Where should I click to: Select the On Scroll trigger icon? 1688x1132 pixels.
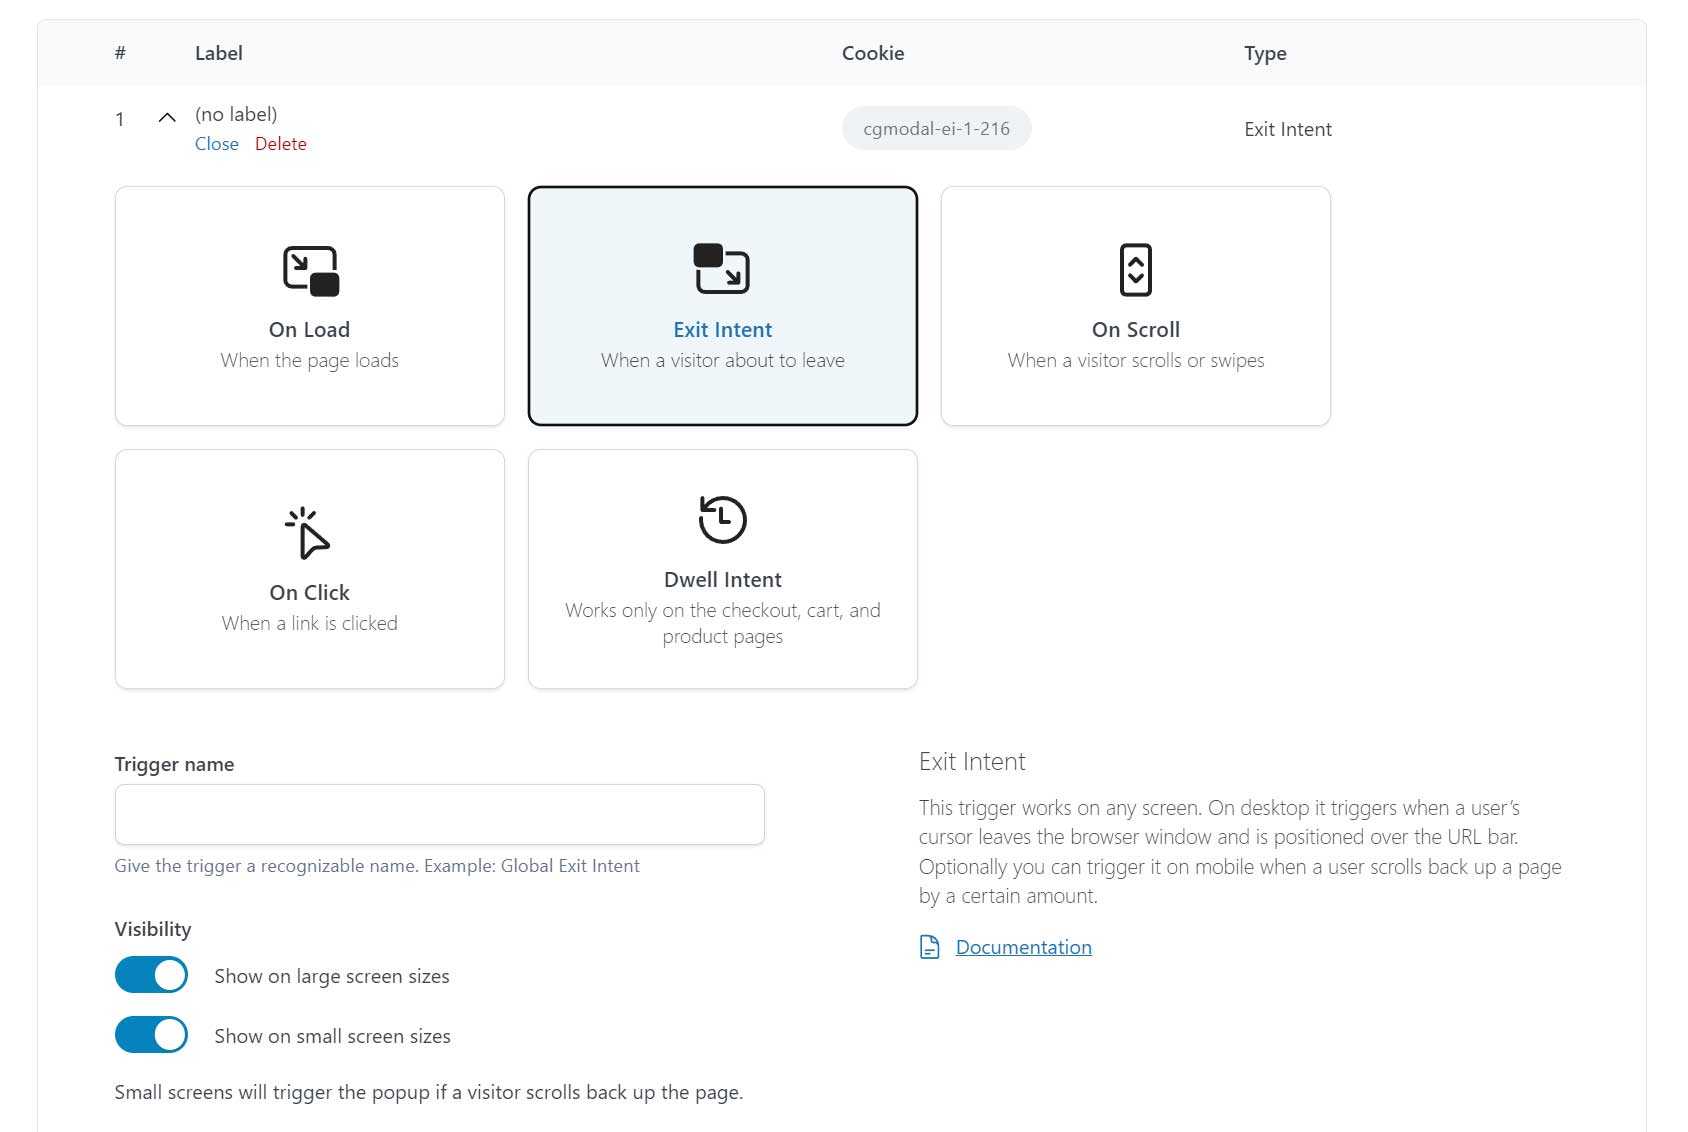[x=1136, y=270]
